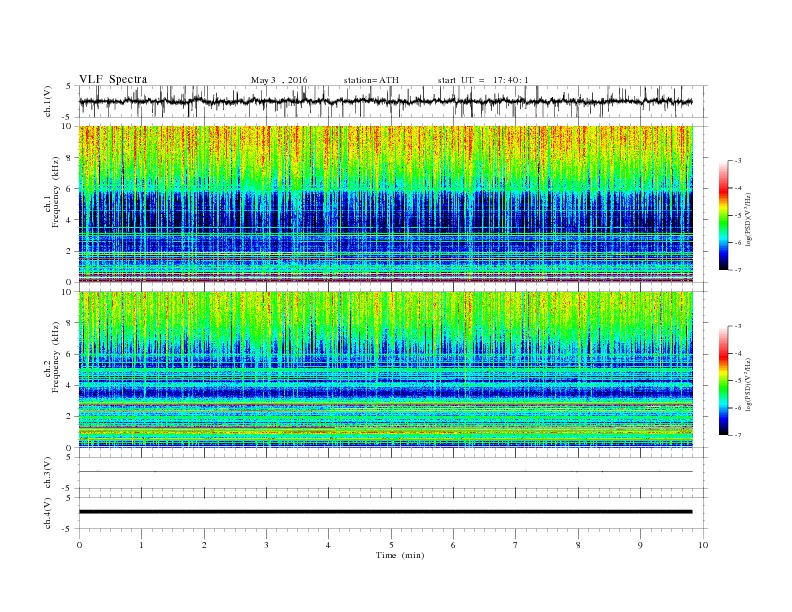This screenshot has height=612, width=792.
Task: Click the ch.1 spectrogram color scale bar
Action: coord(723,216)
